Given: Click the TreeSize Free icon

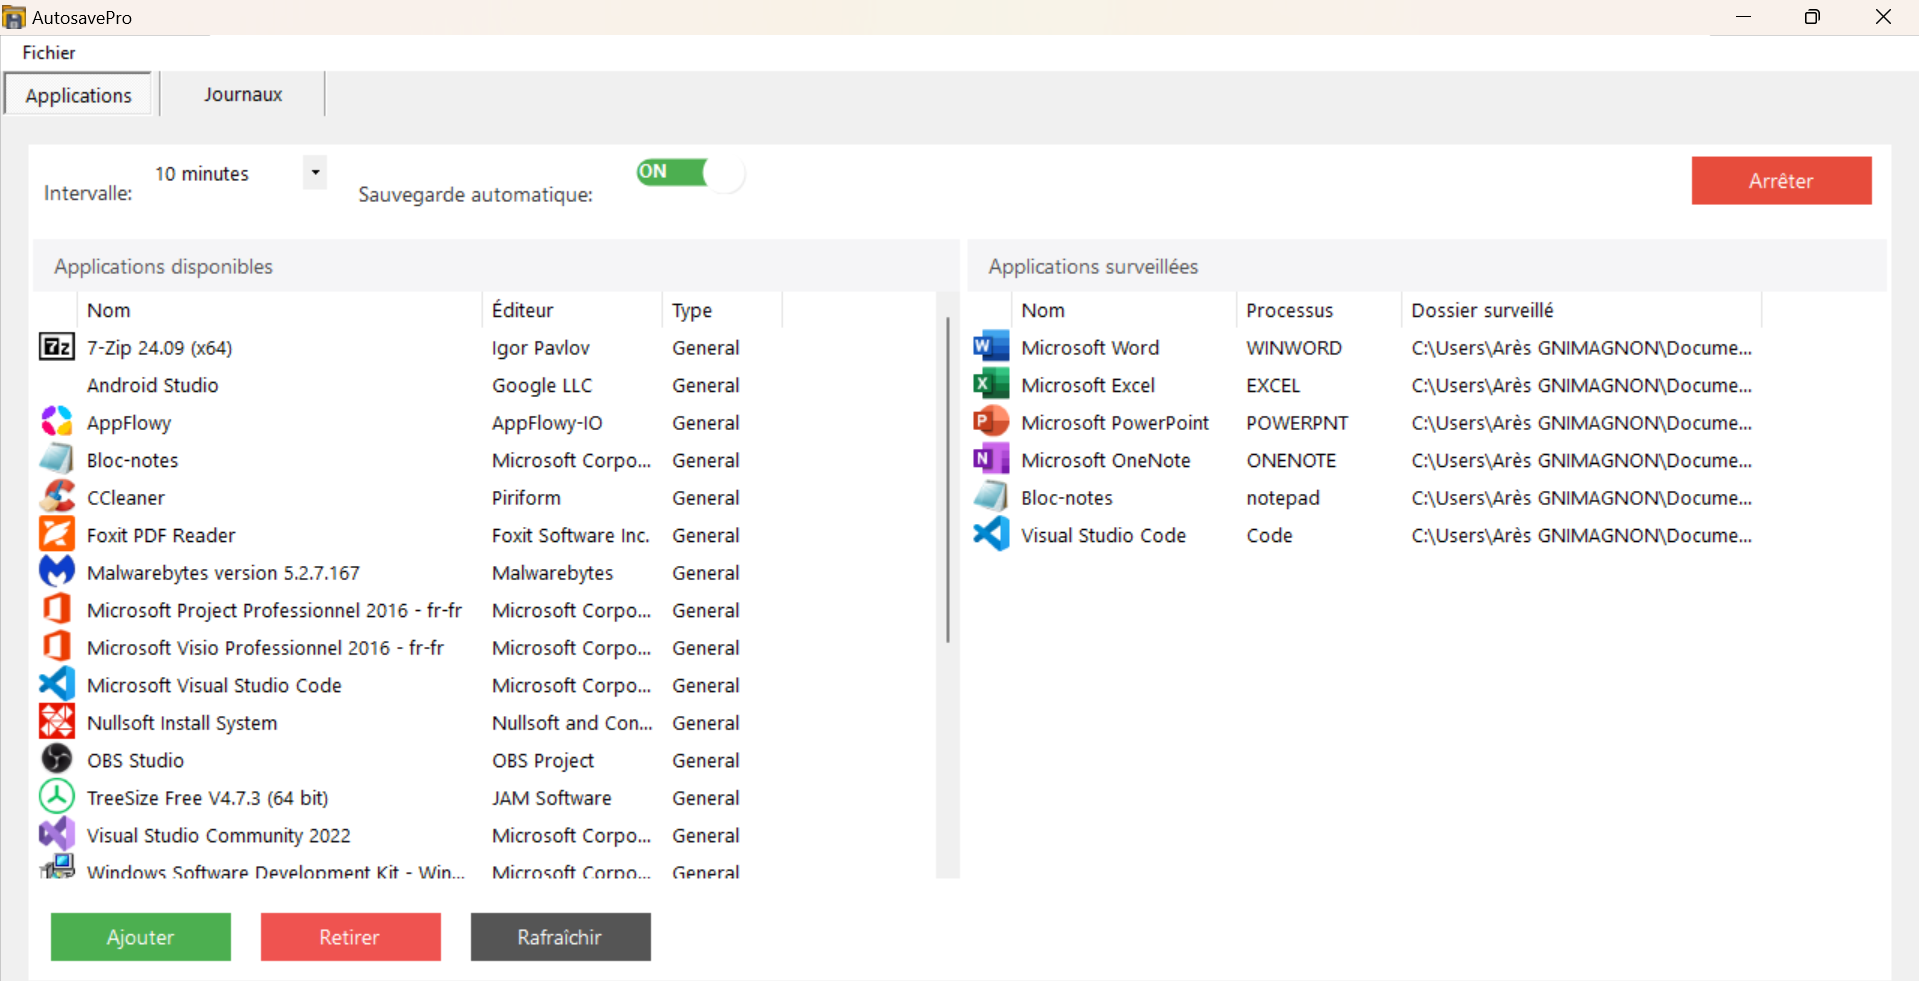Looking at the screenshot, I should tap(57, 797).
